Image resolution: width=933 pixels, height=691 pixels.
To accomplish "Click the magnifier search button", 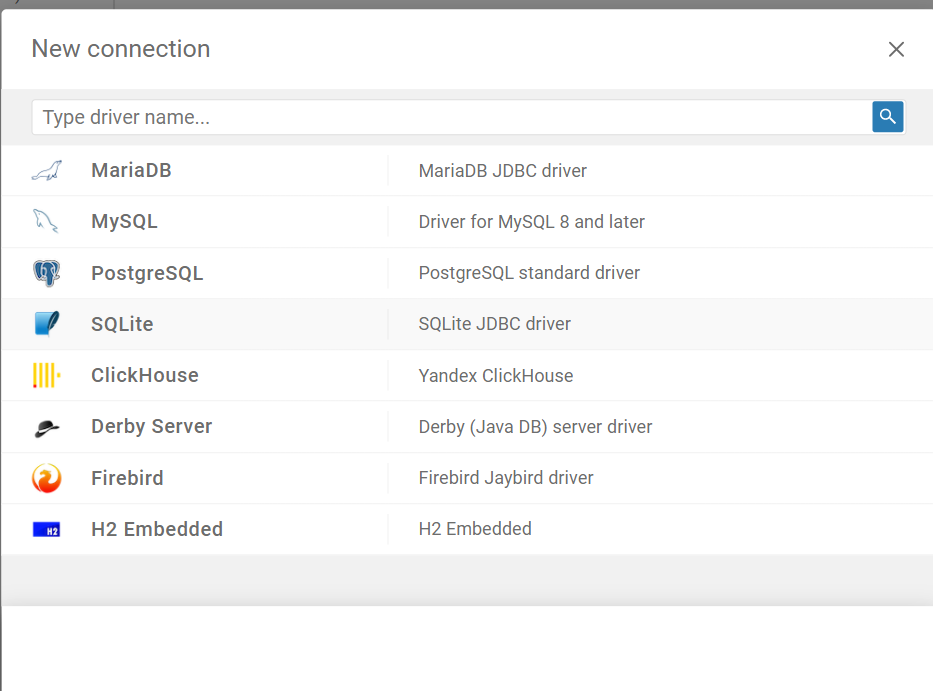I will (888, 117).
